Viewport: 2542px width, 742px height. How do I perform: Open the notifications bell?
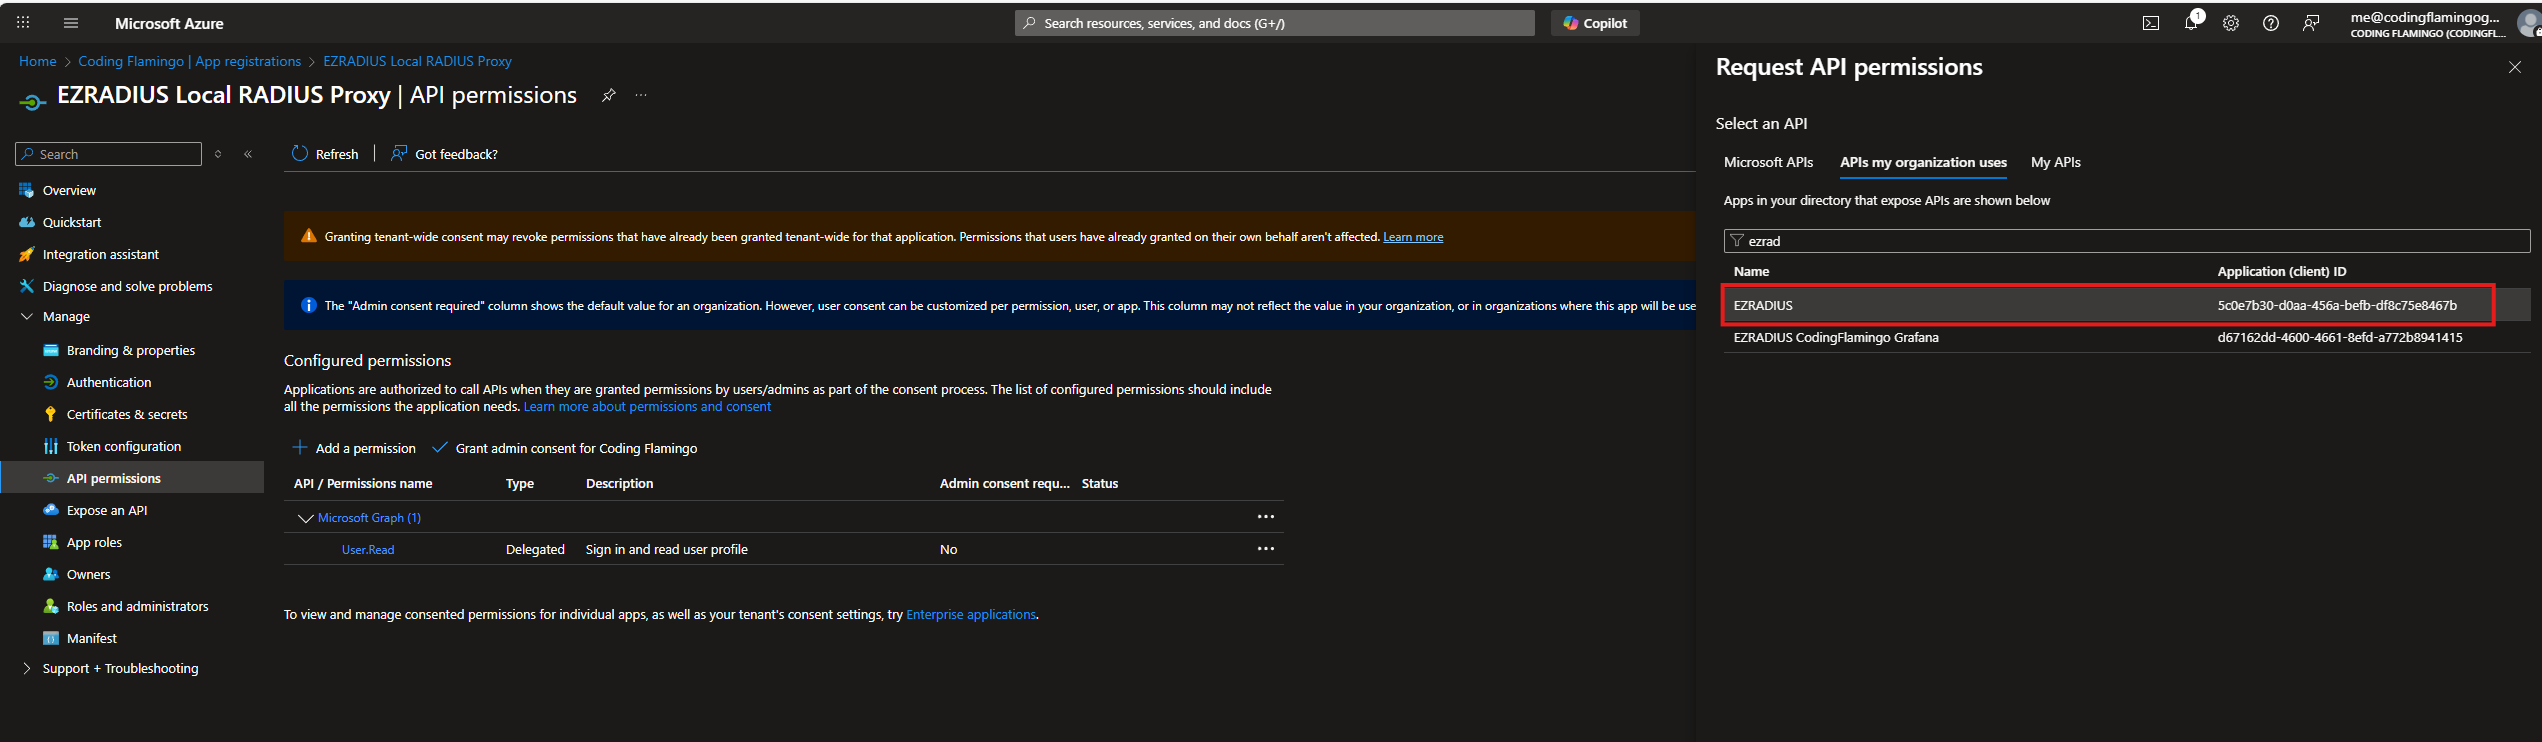(2191, 22)
